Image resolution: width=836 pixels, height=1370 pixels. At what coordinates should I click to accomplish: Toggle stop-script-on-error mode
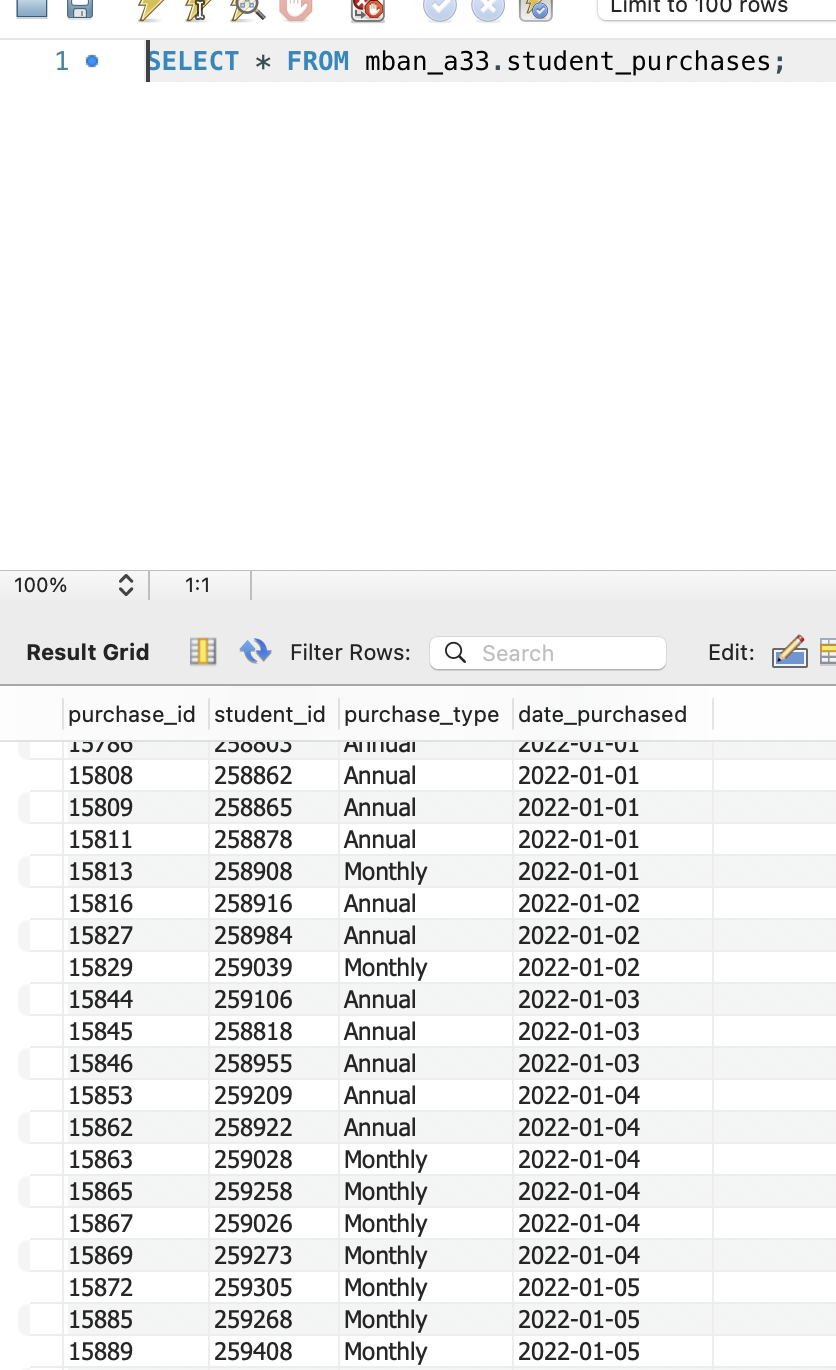(366, 11)
